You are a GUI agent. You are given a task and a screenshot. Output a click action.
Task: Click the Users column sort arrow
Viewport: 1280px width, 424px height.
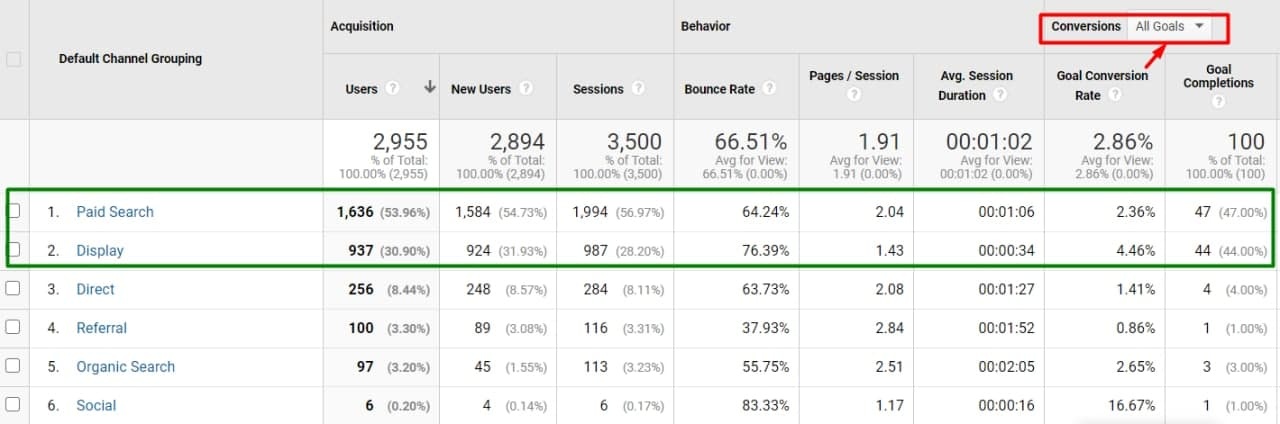click(430, 88)
